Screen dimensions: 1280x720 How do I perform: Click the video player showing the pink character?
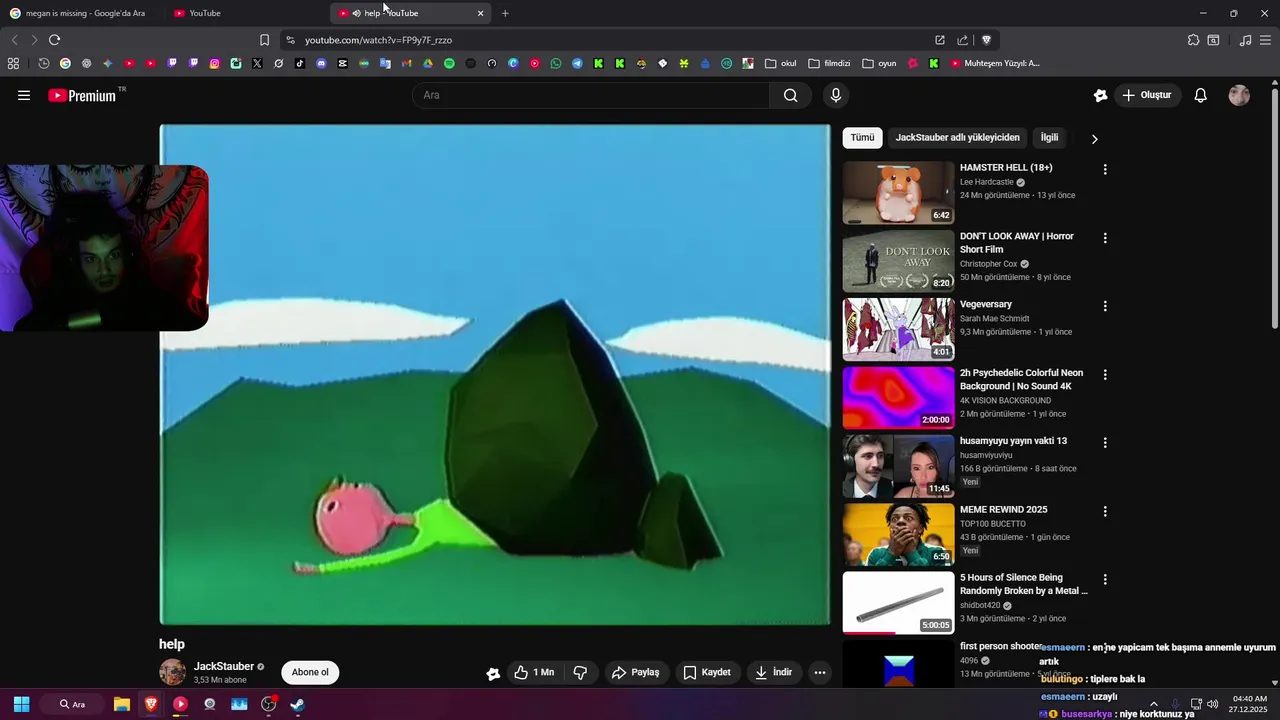click(x=495, y=375)
